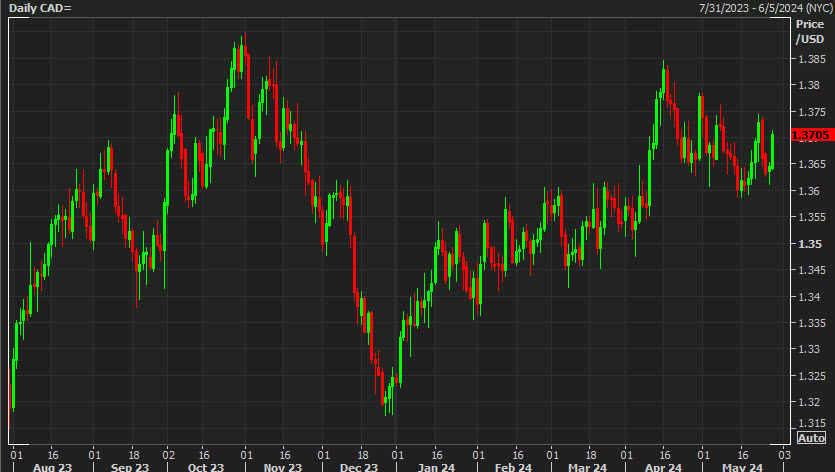Click the Dec 23 month label
Screen dimensions: 835x472
click(x=359, y=467)
